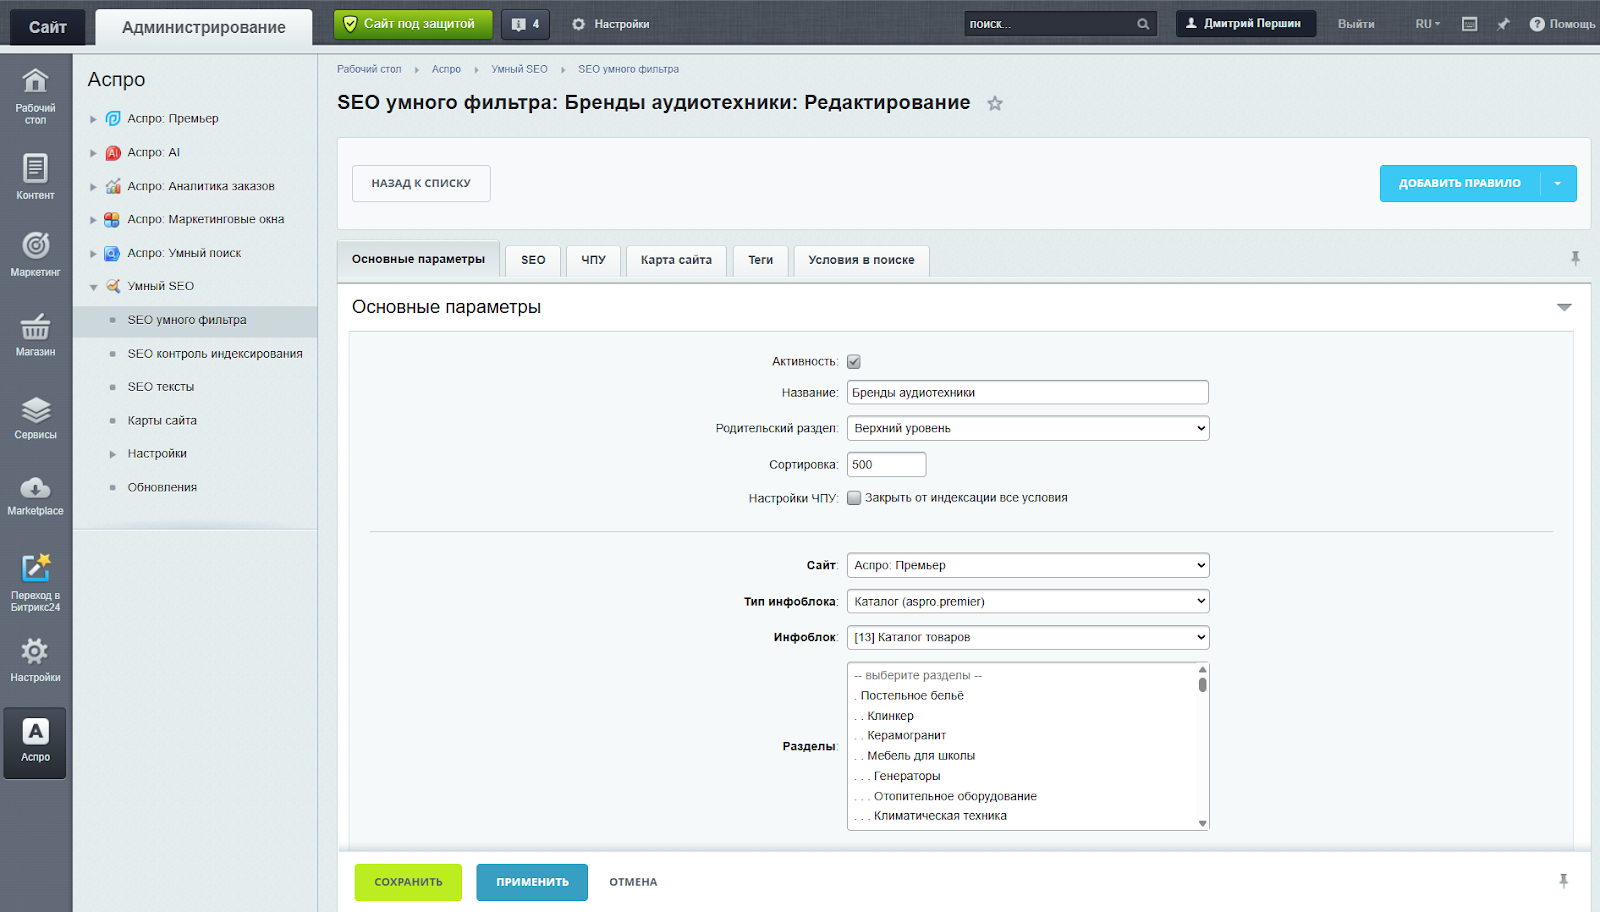Screen dimensions: 1600x912
Task: Open notifications icon showing 4
Action: tap(525, 24)
